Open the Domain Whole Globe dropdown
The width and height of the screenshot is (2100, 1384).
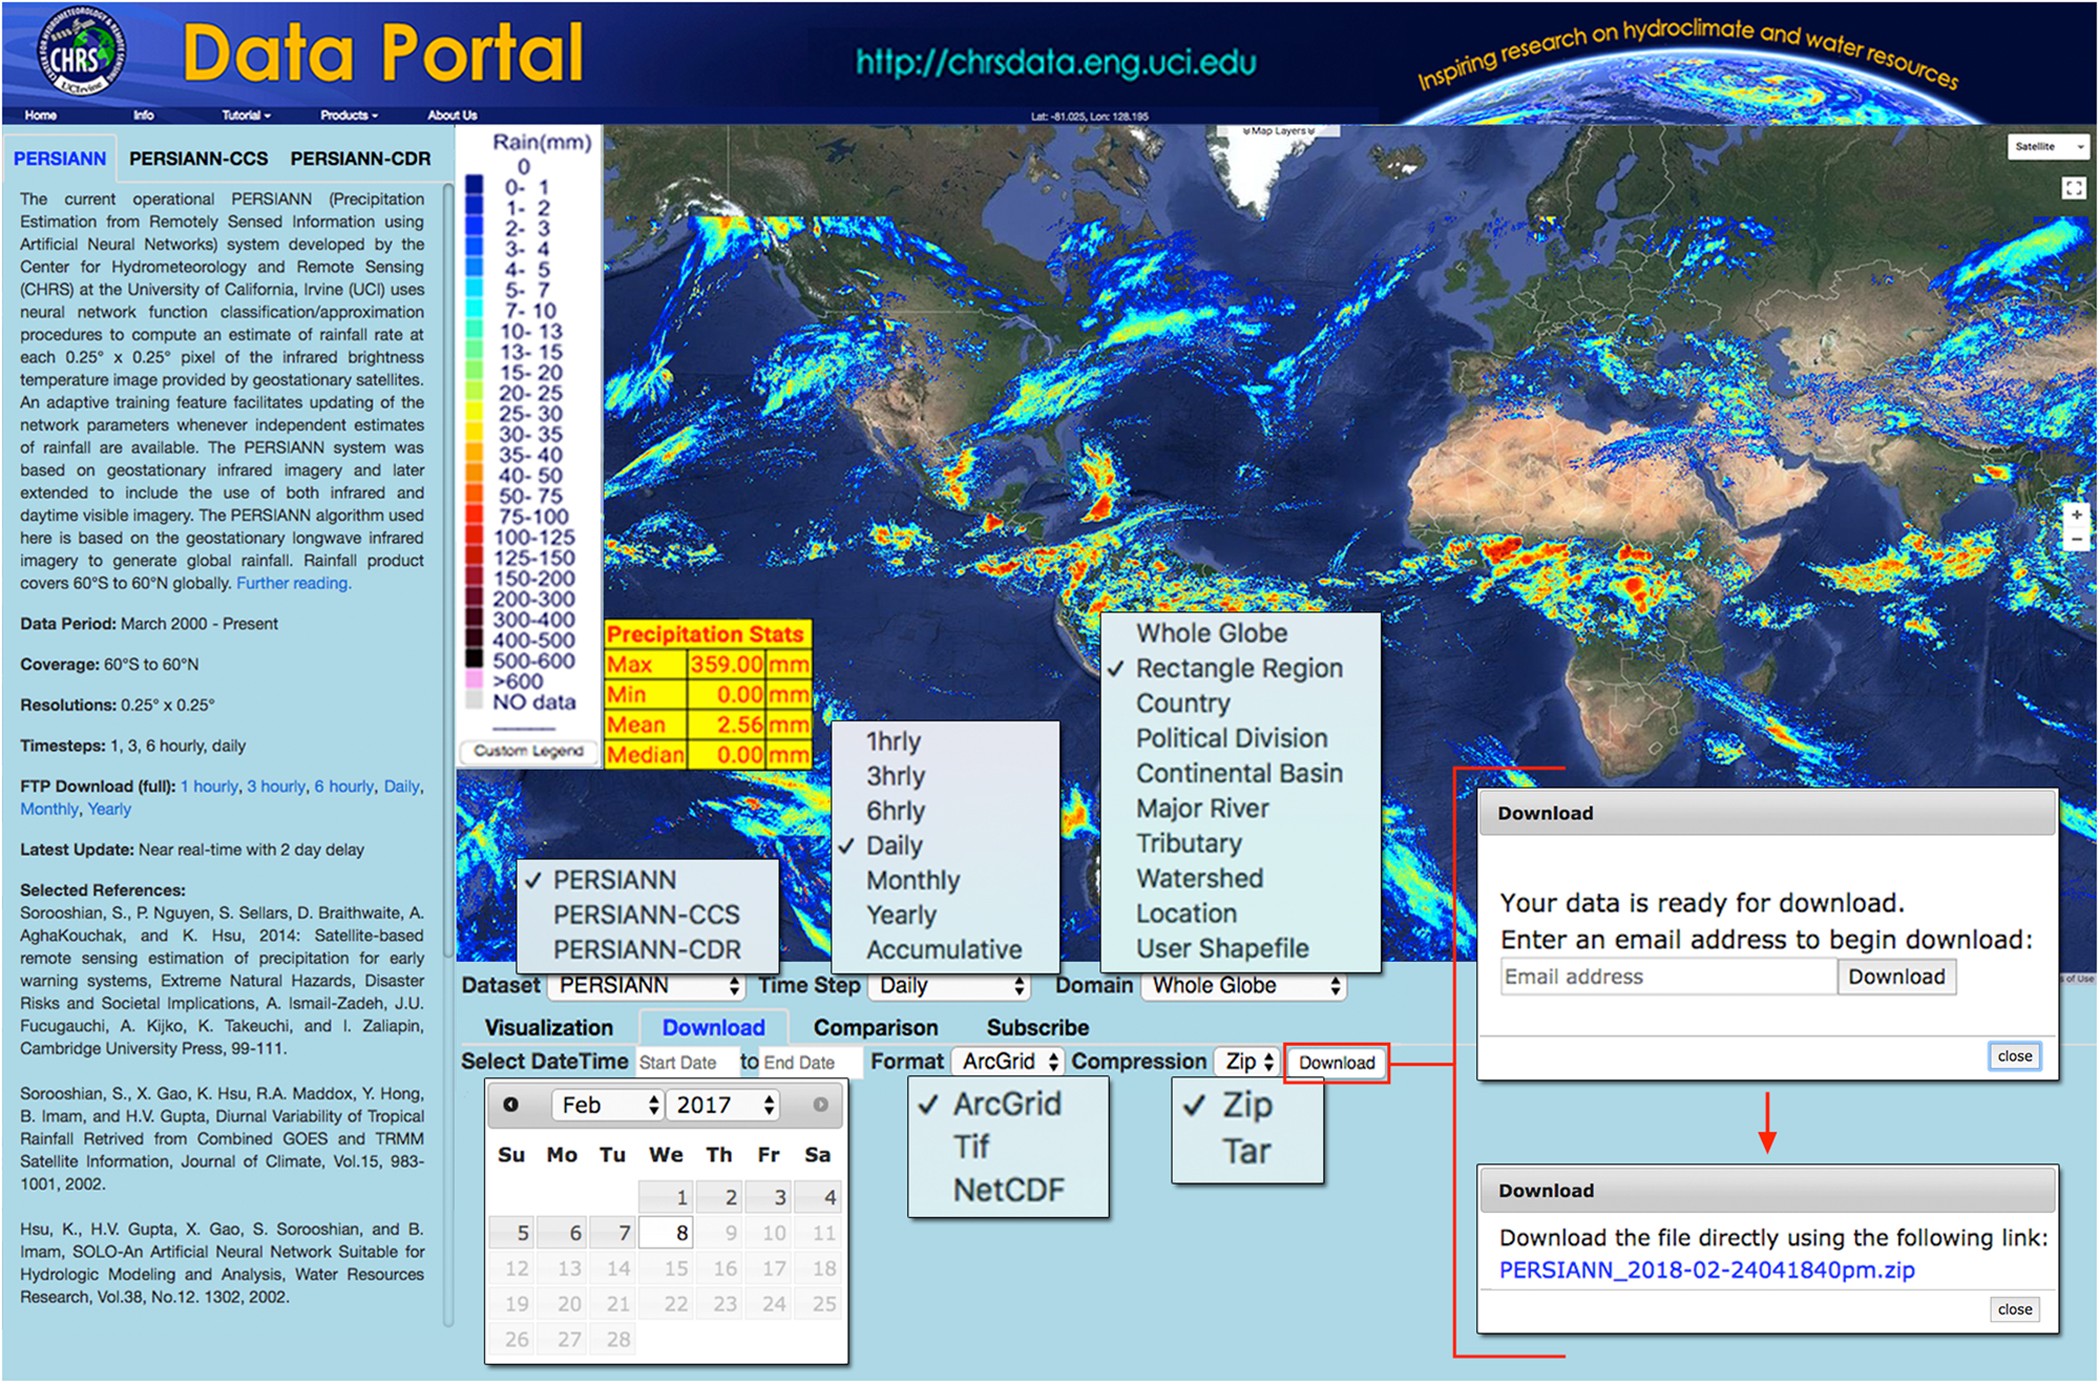(1244, 986)
